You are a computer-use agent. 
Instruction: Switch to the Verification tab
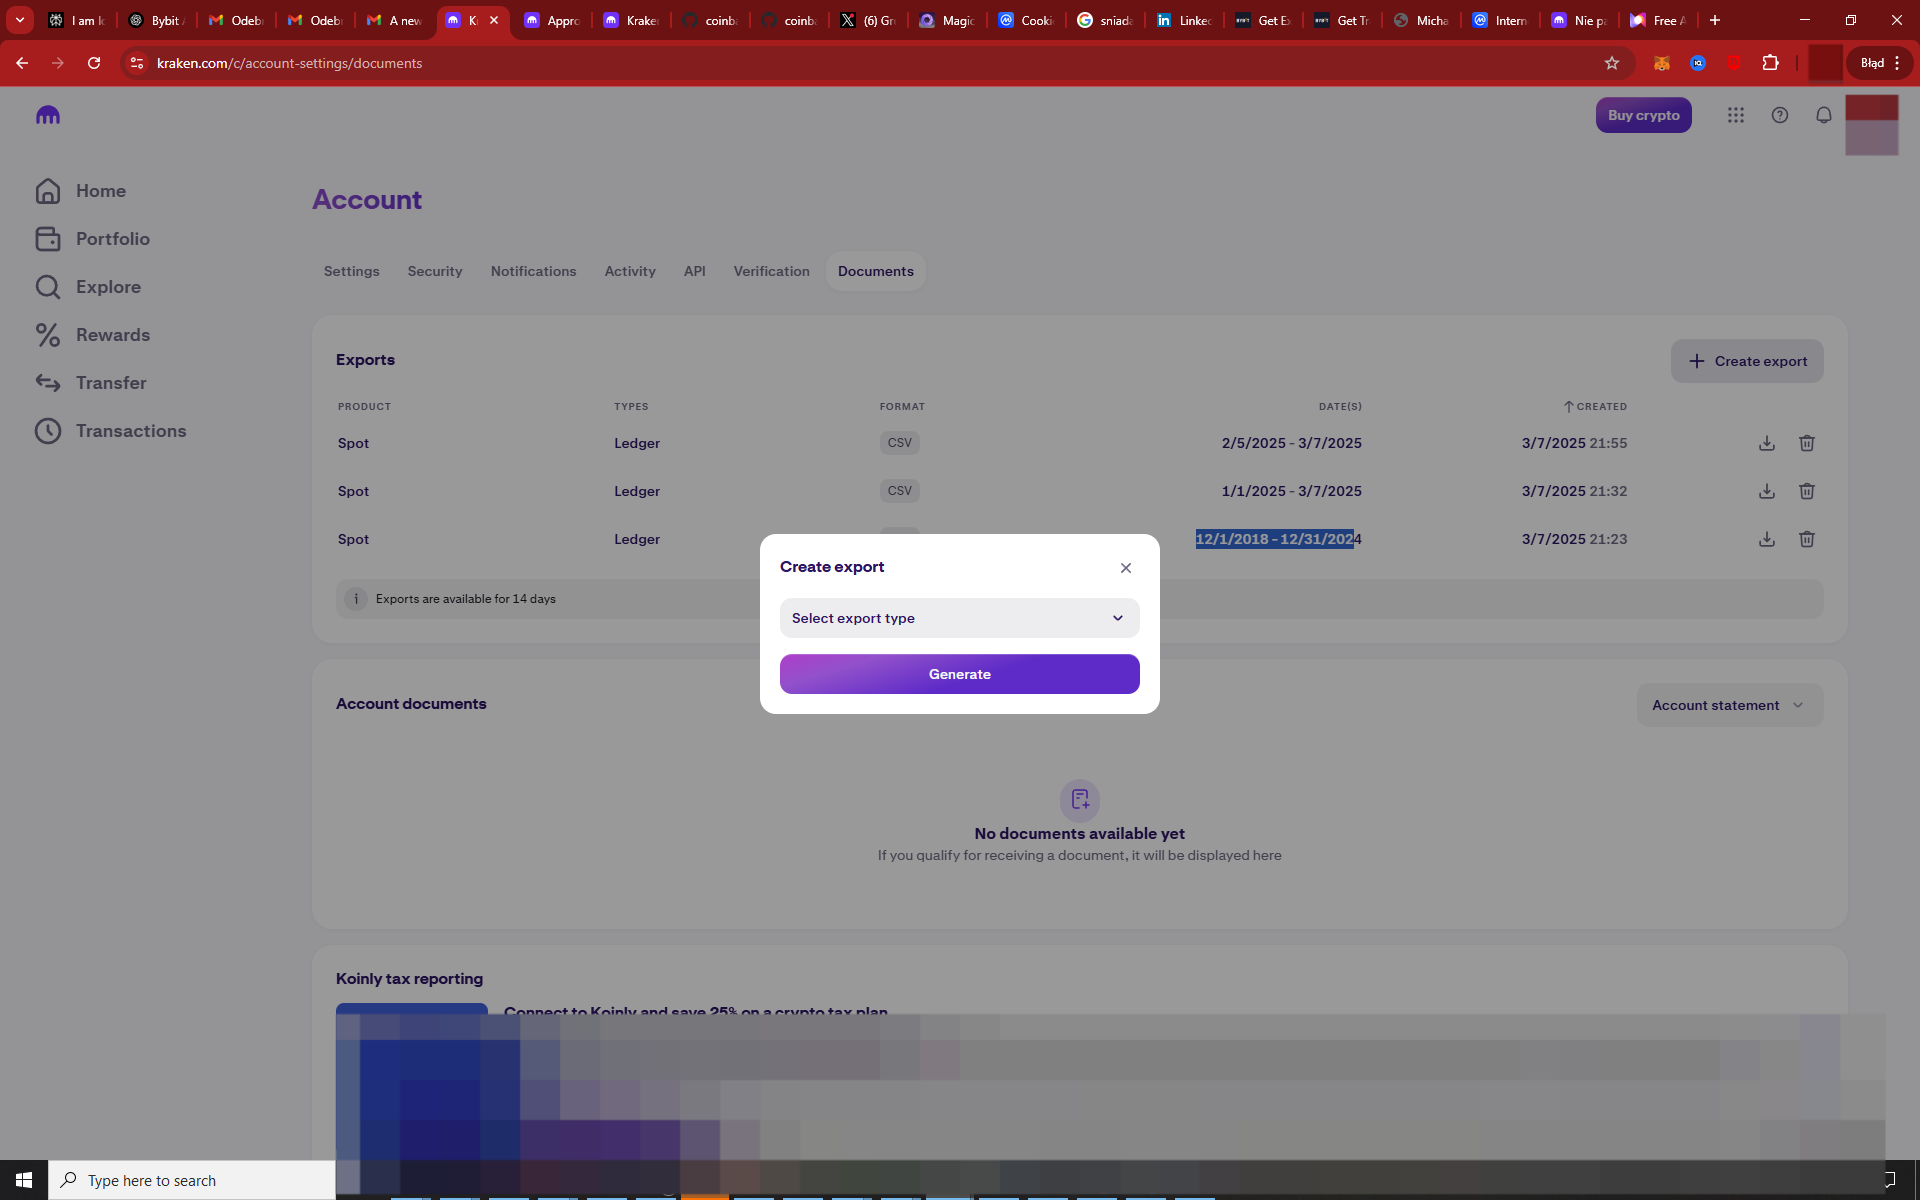771,271
